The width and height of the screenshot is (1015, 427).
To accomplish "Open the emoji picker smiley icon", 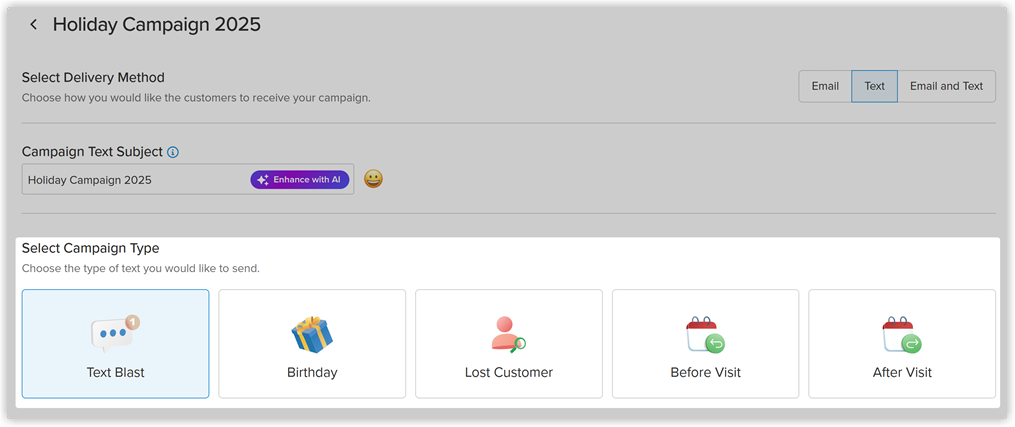I will [373, 179].
